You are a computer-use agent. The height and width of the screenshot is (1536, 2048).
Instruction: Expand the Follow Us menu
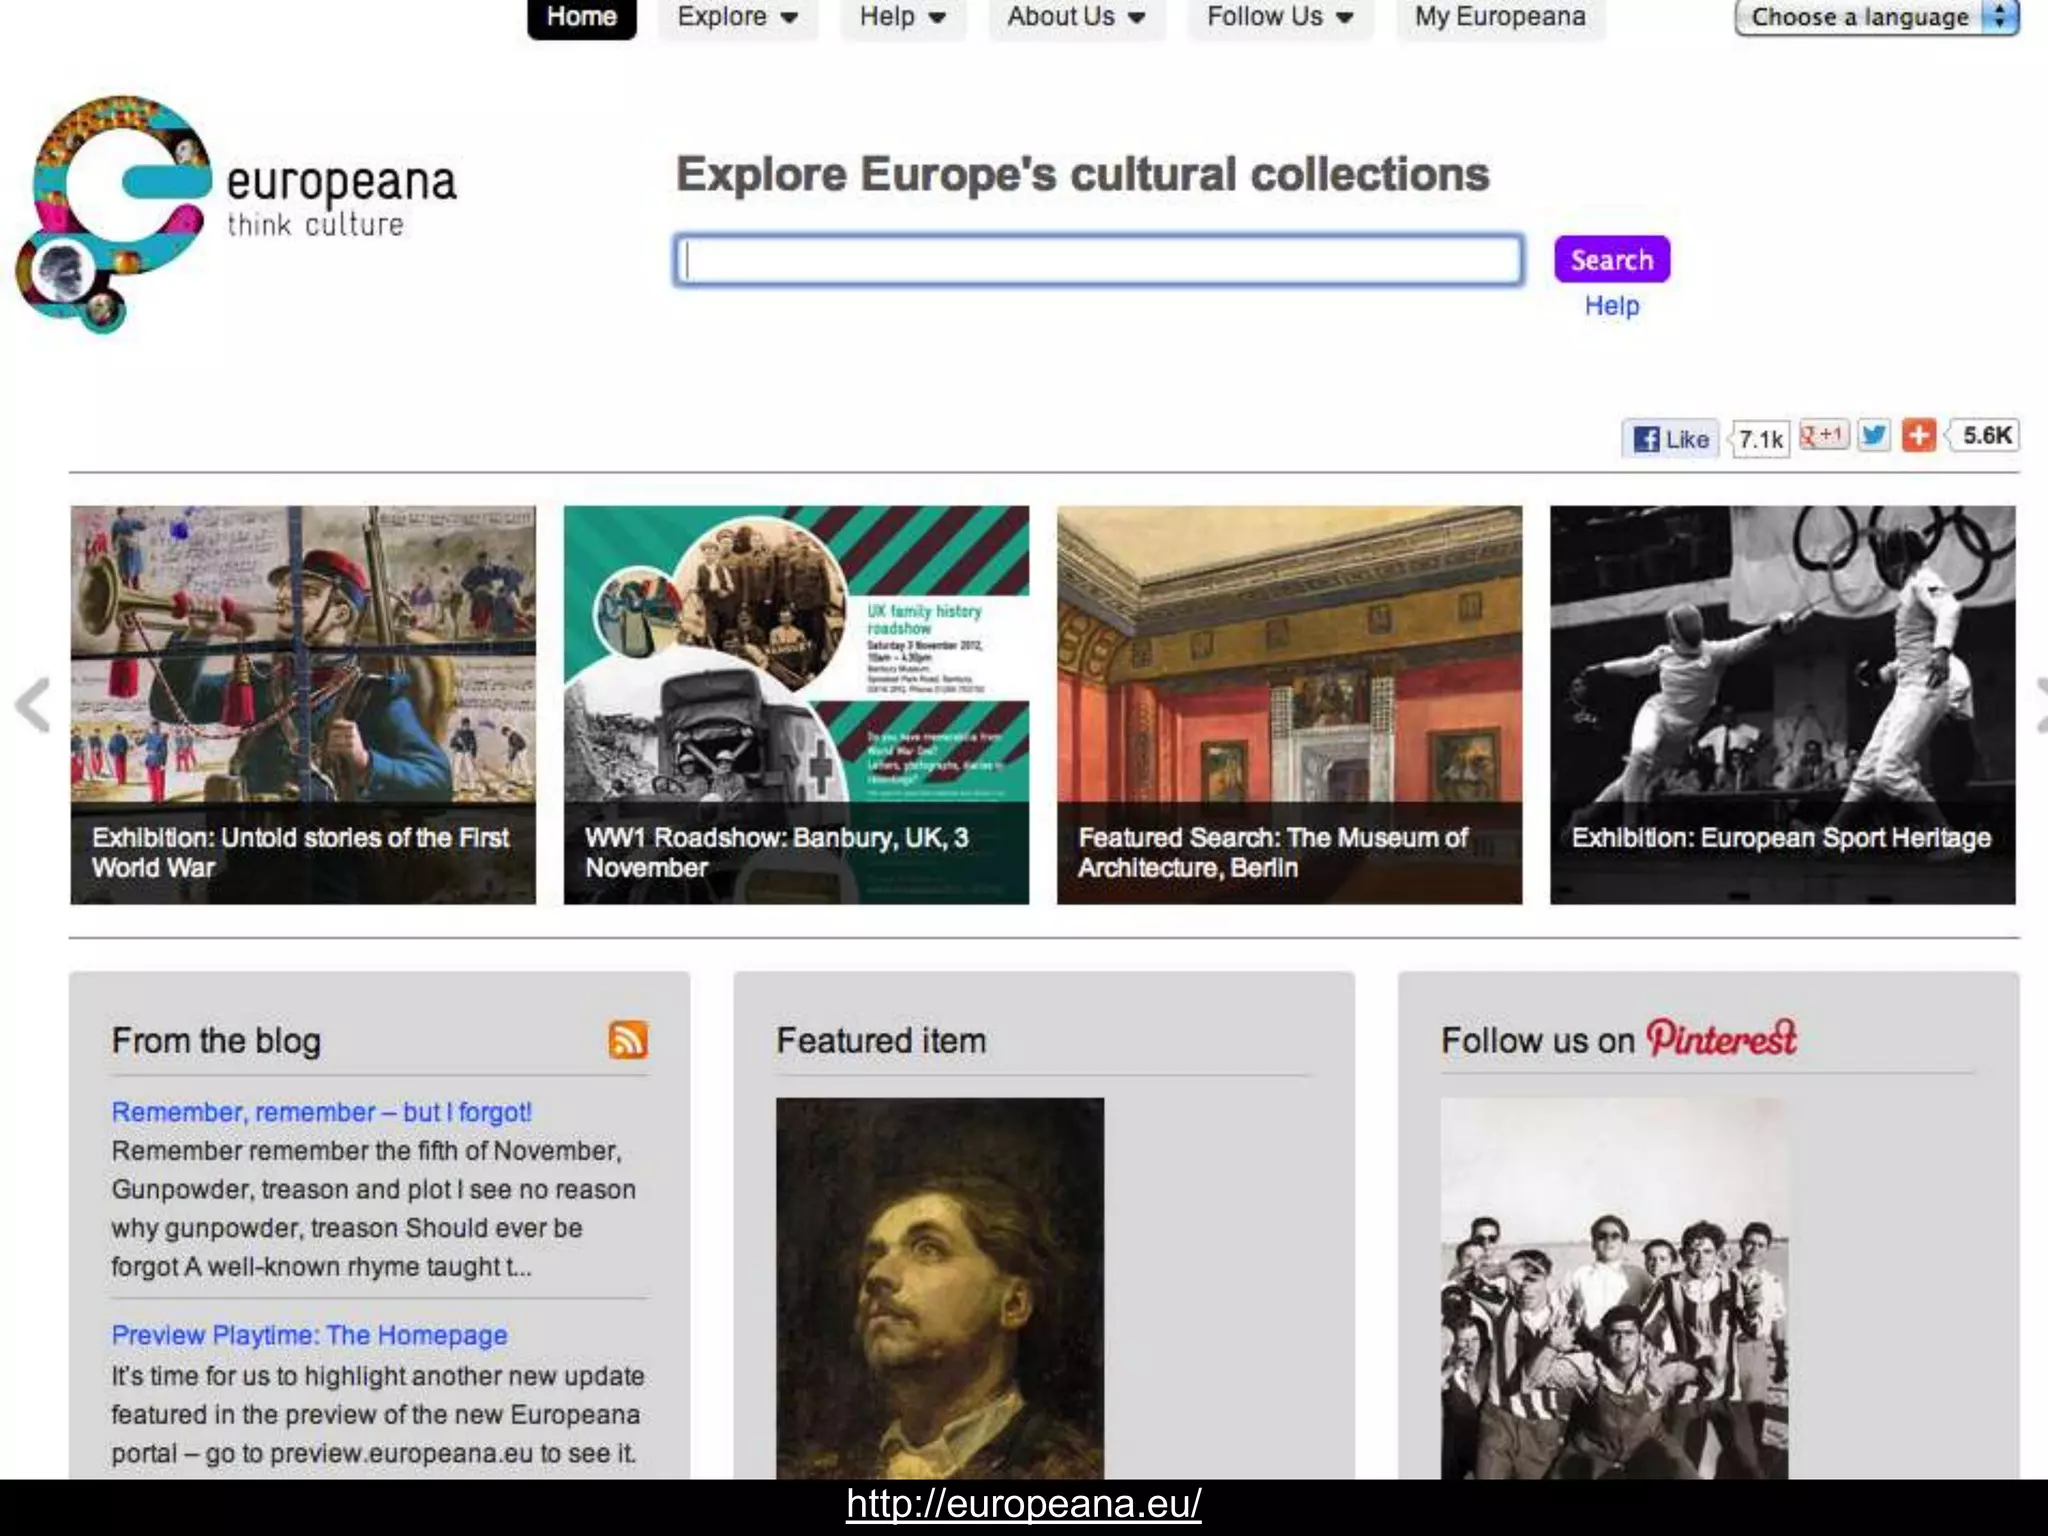[1279, 17]
